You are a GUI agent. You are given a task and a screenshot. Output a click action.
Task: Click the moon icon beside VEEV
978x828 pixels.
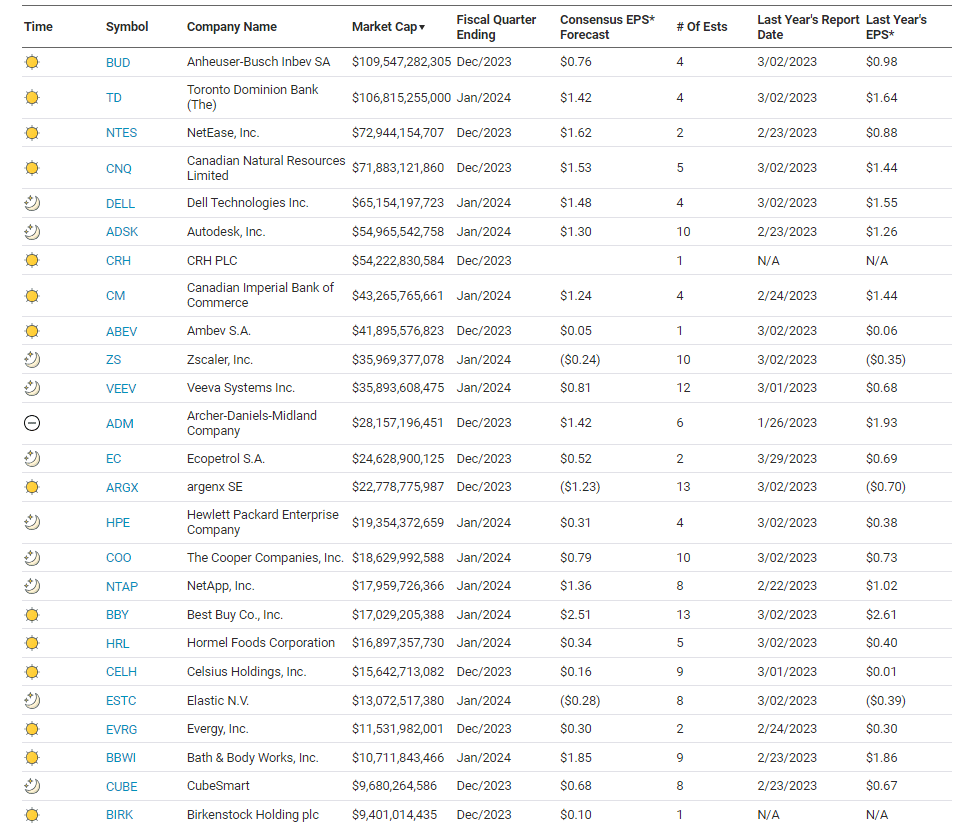32,388
